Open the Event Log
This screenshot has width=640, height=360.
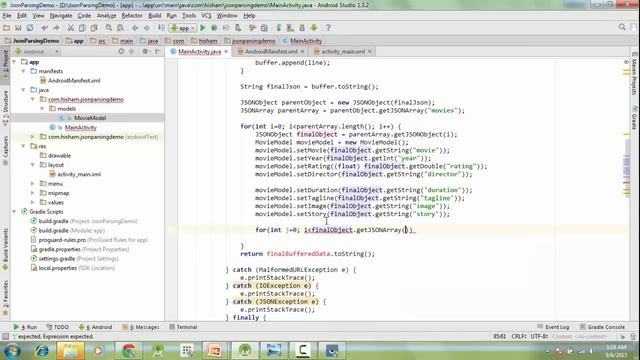(x=553, y=327)
